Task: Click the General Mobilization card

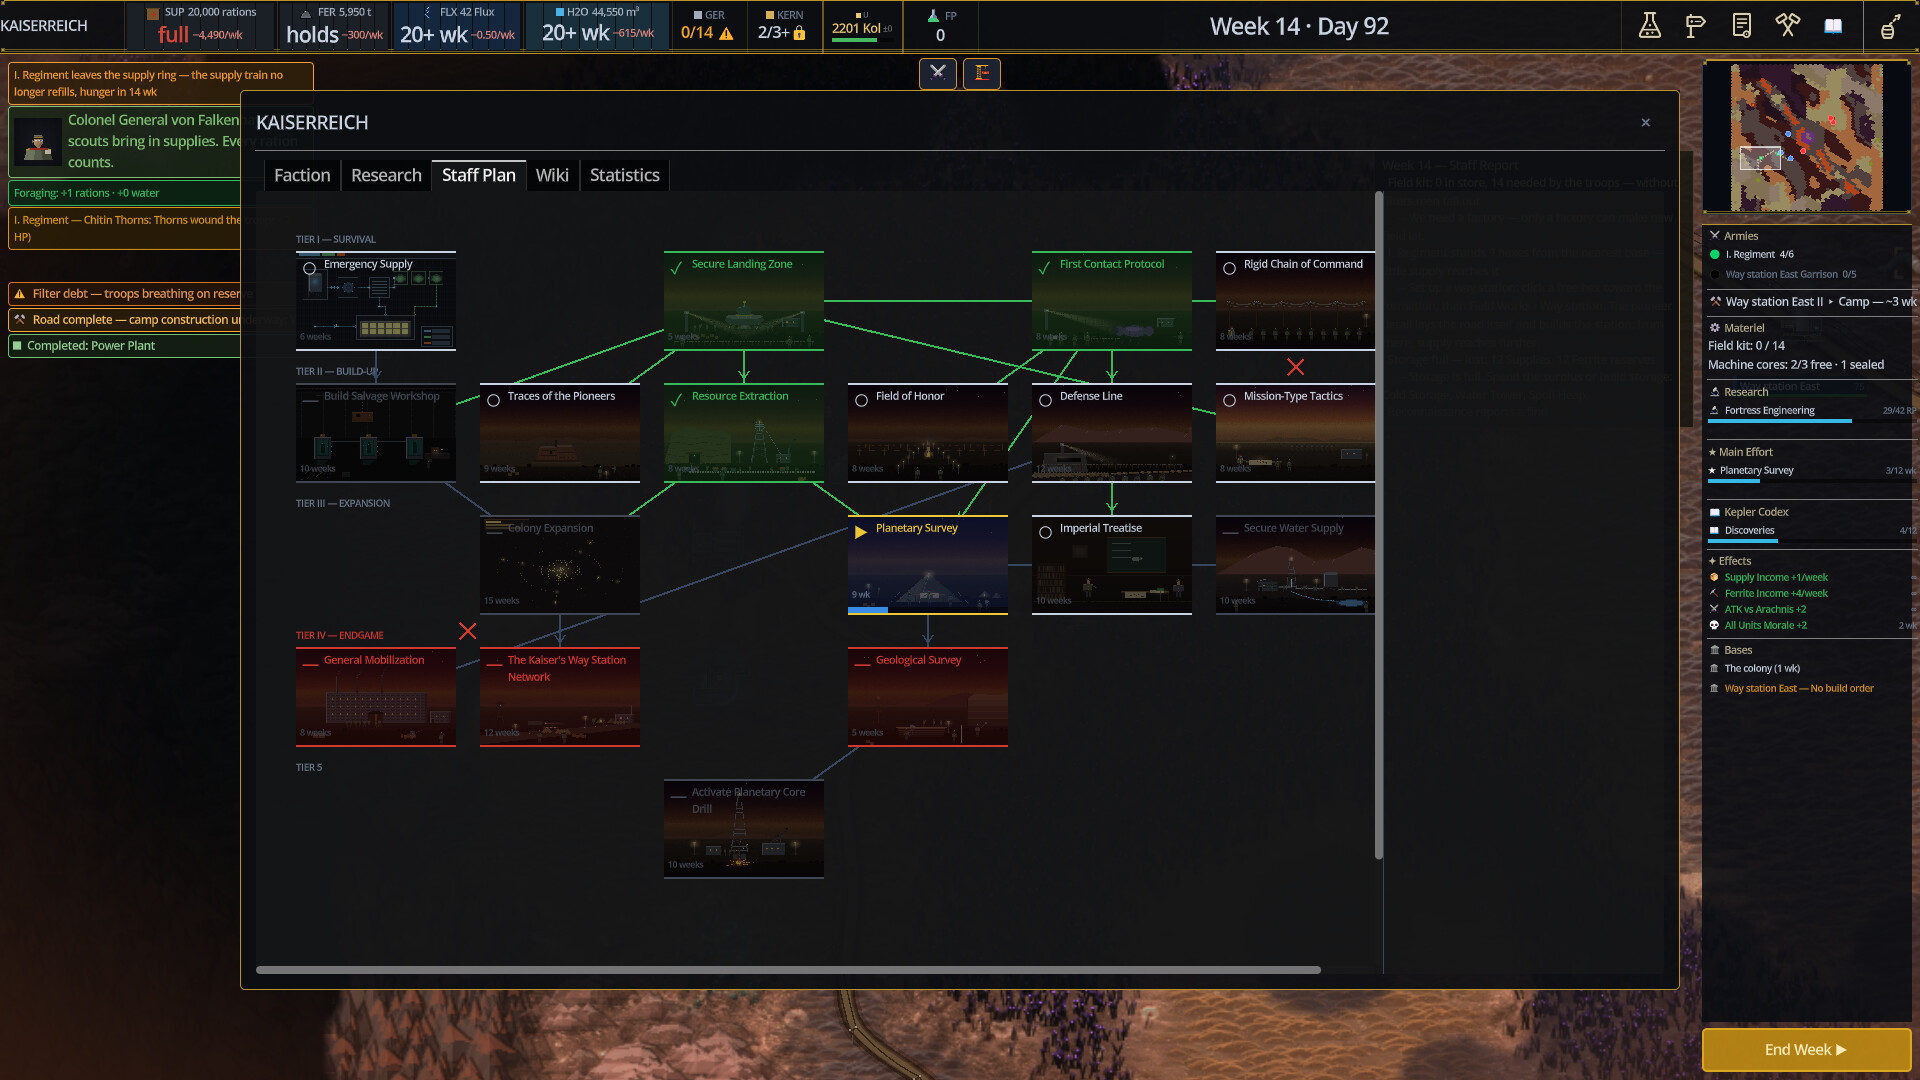Action: [376, 697]
